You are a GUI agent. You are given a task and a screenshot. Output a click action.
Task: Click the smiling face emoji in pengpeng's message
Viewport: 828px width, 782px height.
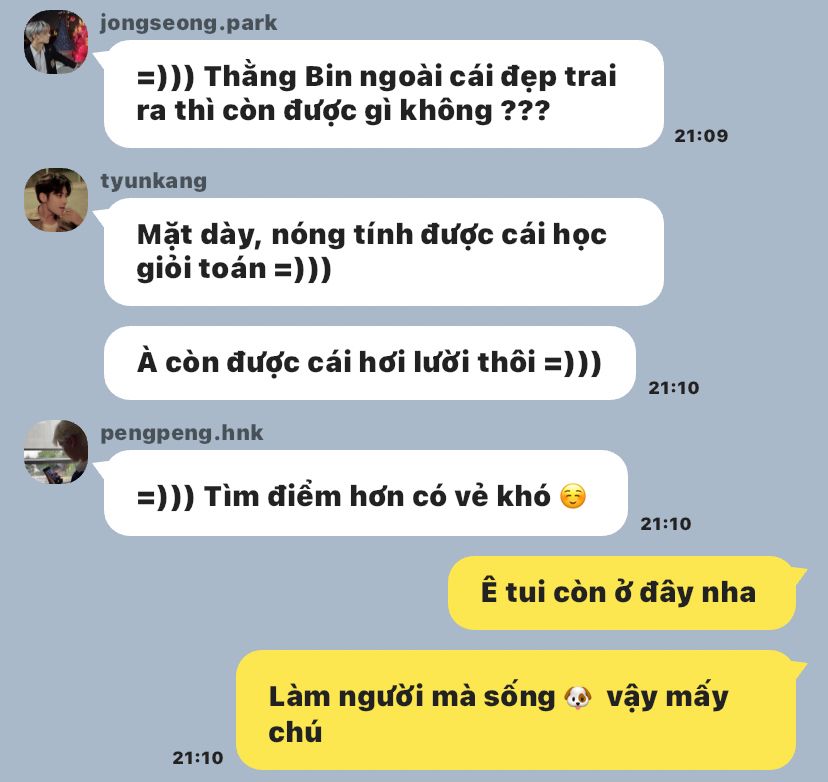point(573,496)
